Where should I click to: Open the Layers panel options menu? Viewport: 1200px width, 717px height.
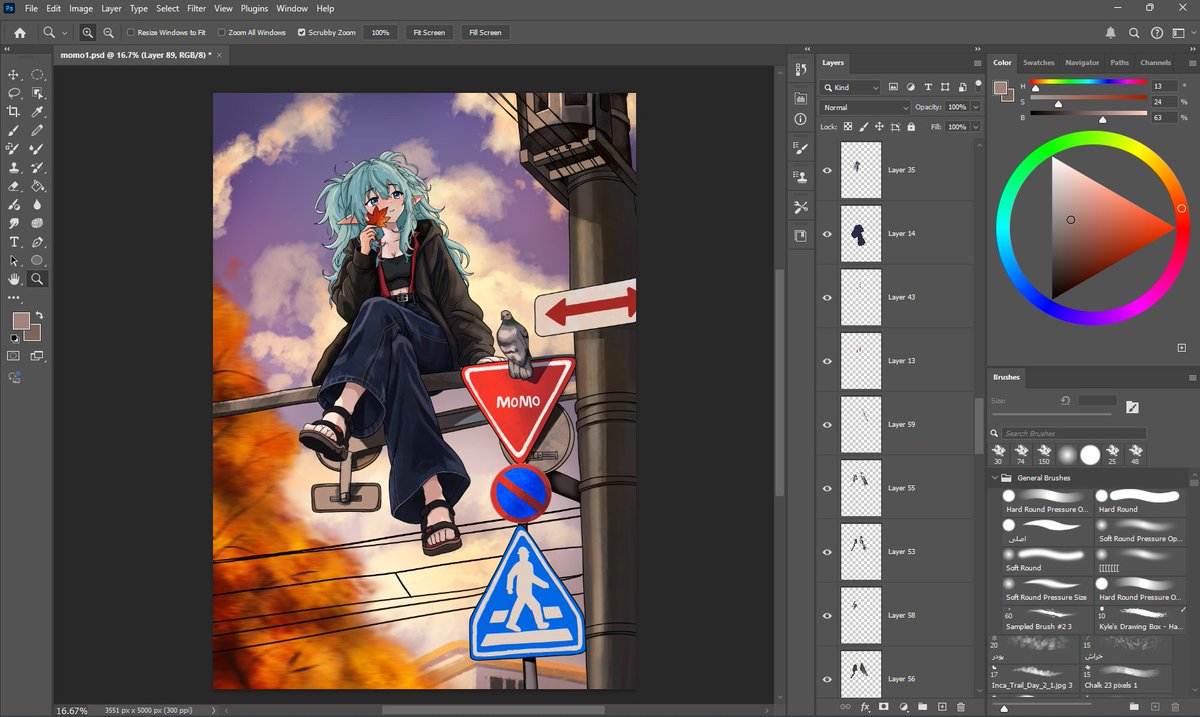point(976,62)
